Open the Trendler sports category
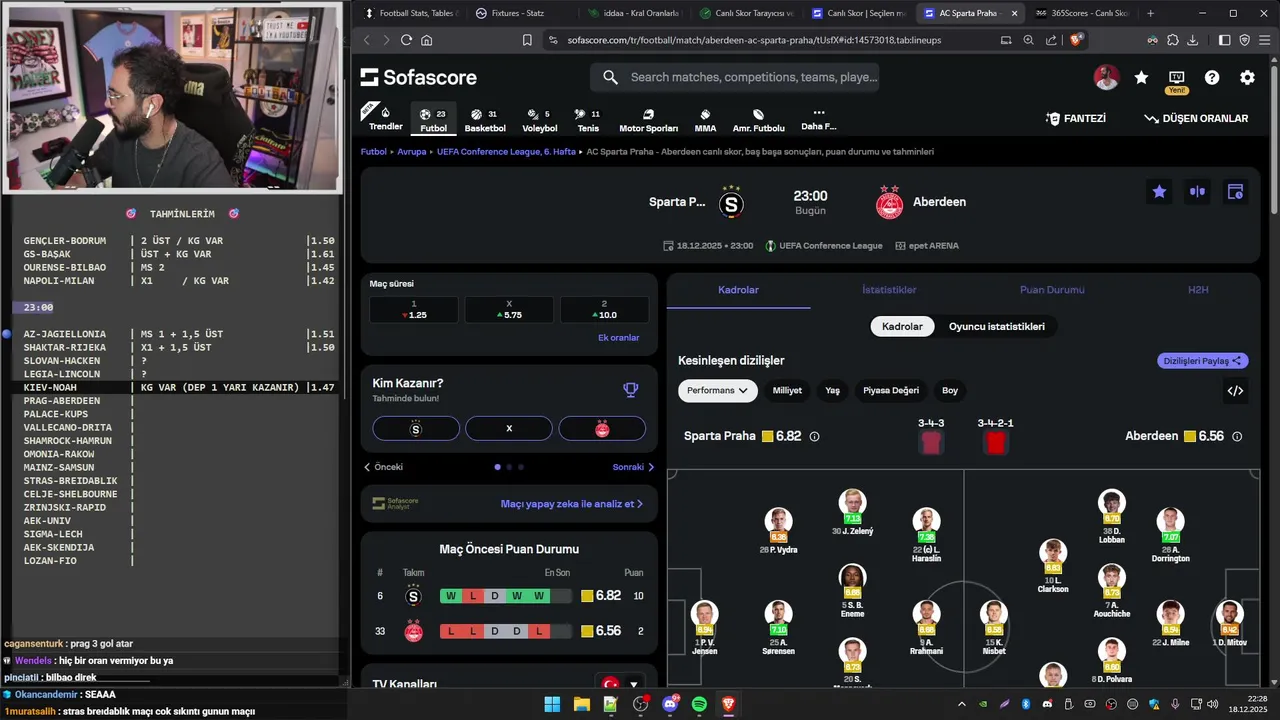The image size is (1280, 720). tap(386, 118)
